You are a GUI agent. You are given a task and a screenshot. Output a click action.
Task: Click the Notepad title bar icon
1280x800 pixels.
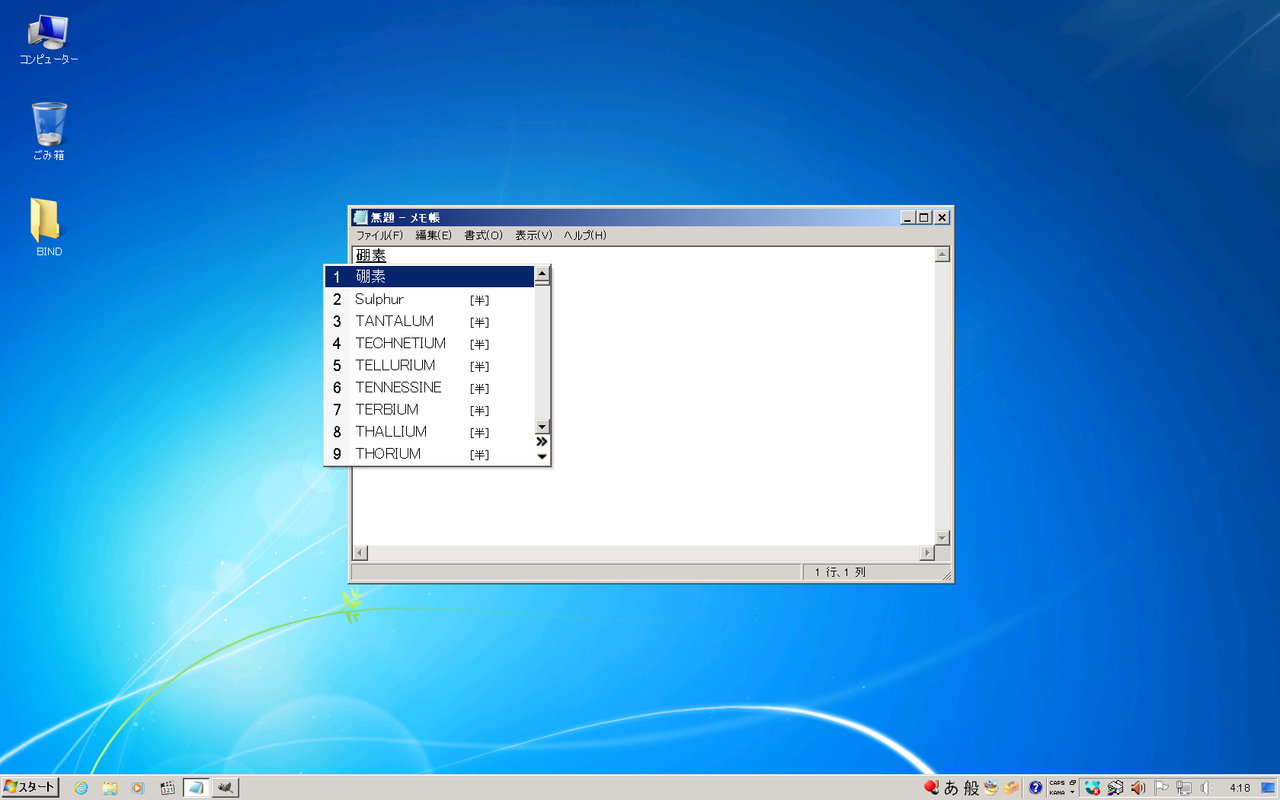tap(360, 217)
